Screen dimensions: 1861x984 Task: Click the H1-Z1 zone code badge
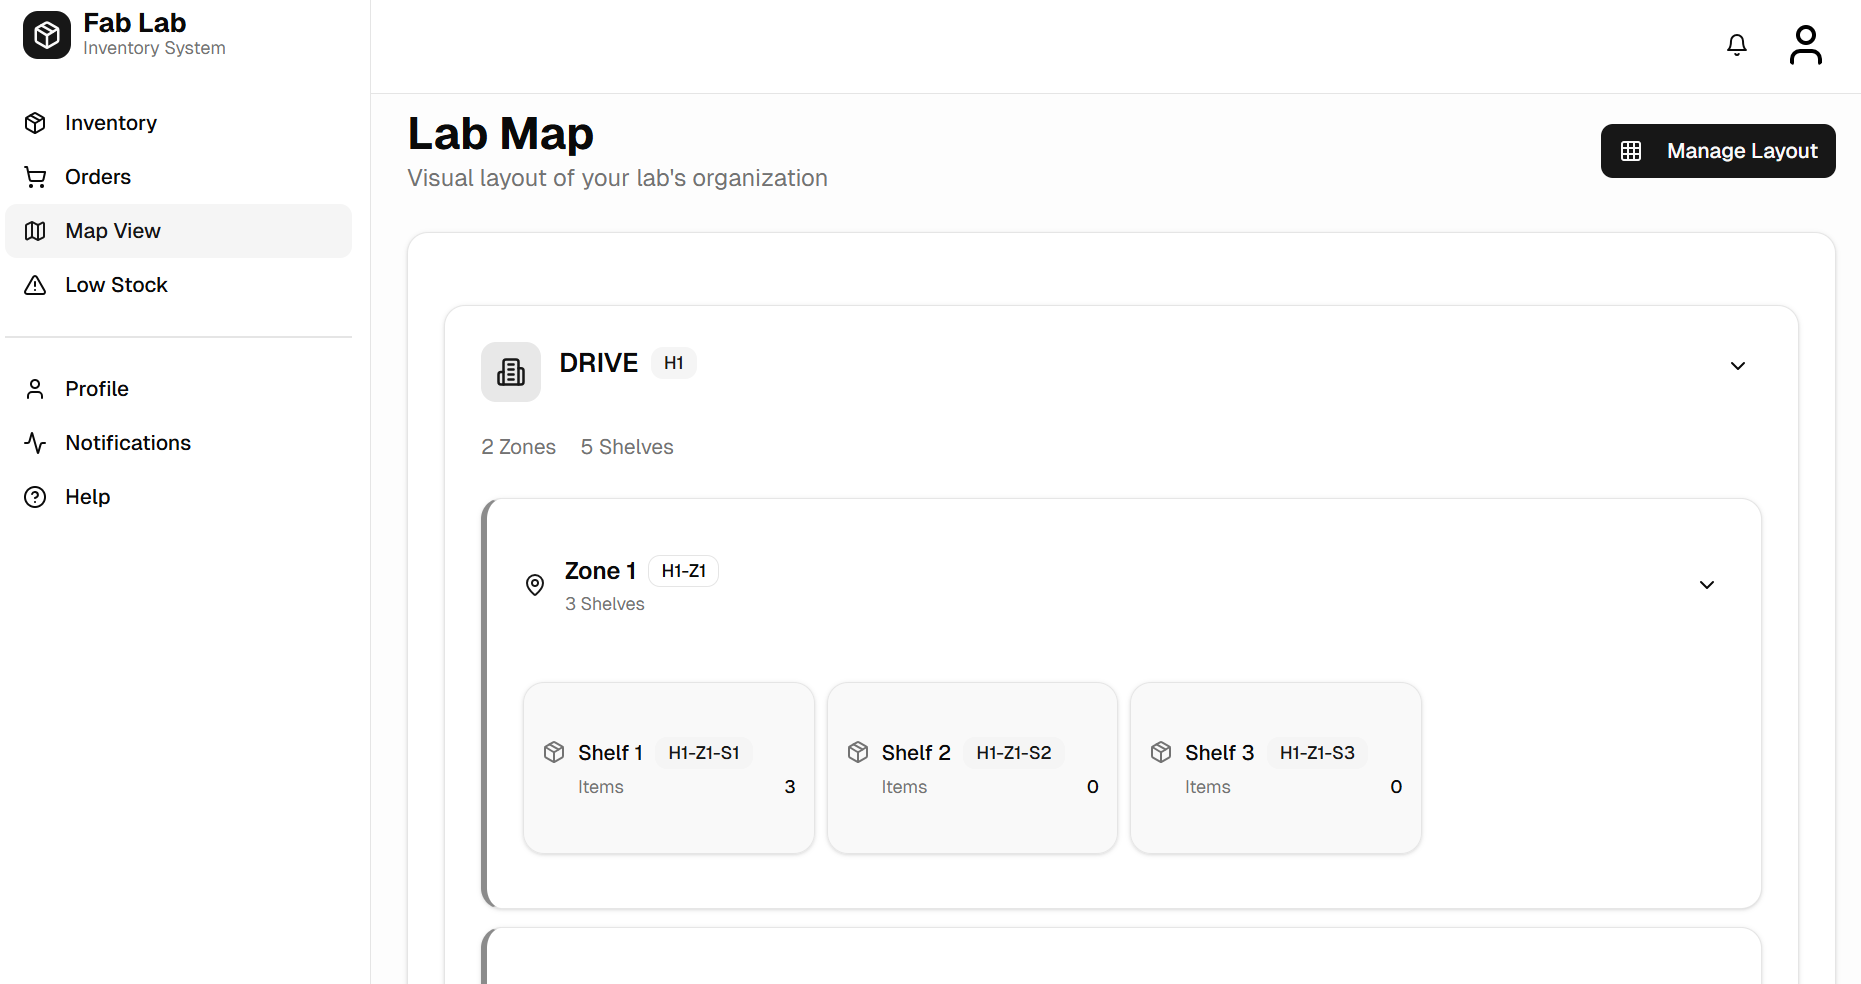[684, 571]
